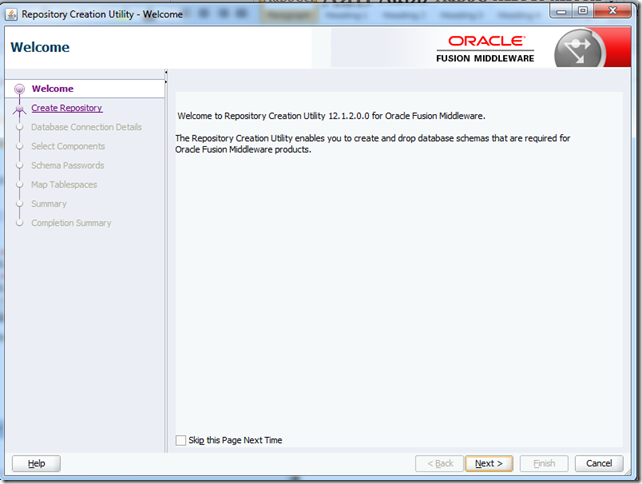Minimize the Repository Creation Utility window
The image size is (642, 484).
pos(561,11)
